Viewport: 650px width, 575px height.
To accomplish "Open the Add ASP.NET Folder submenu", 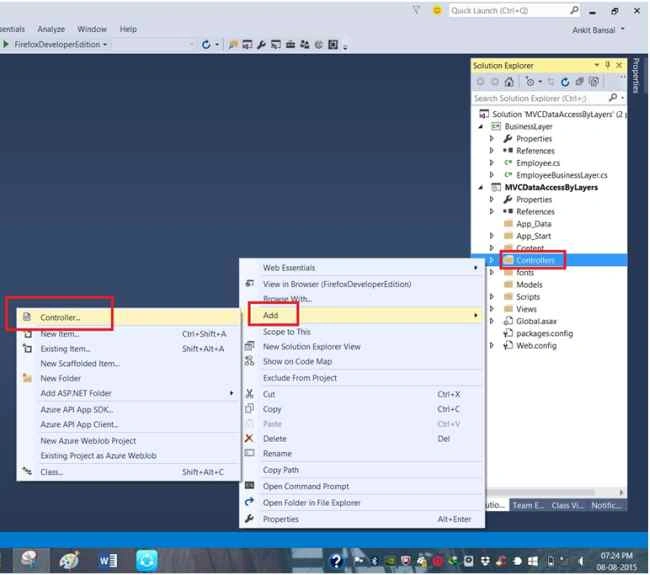I will pyautogui.click(x=129, y=393).
